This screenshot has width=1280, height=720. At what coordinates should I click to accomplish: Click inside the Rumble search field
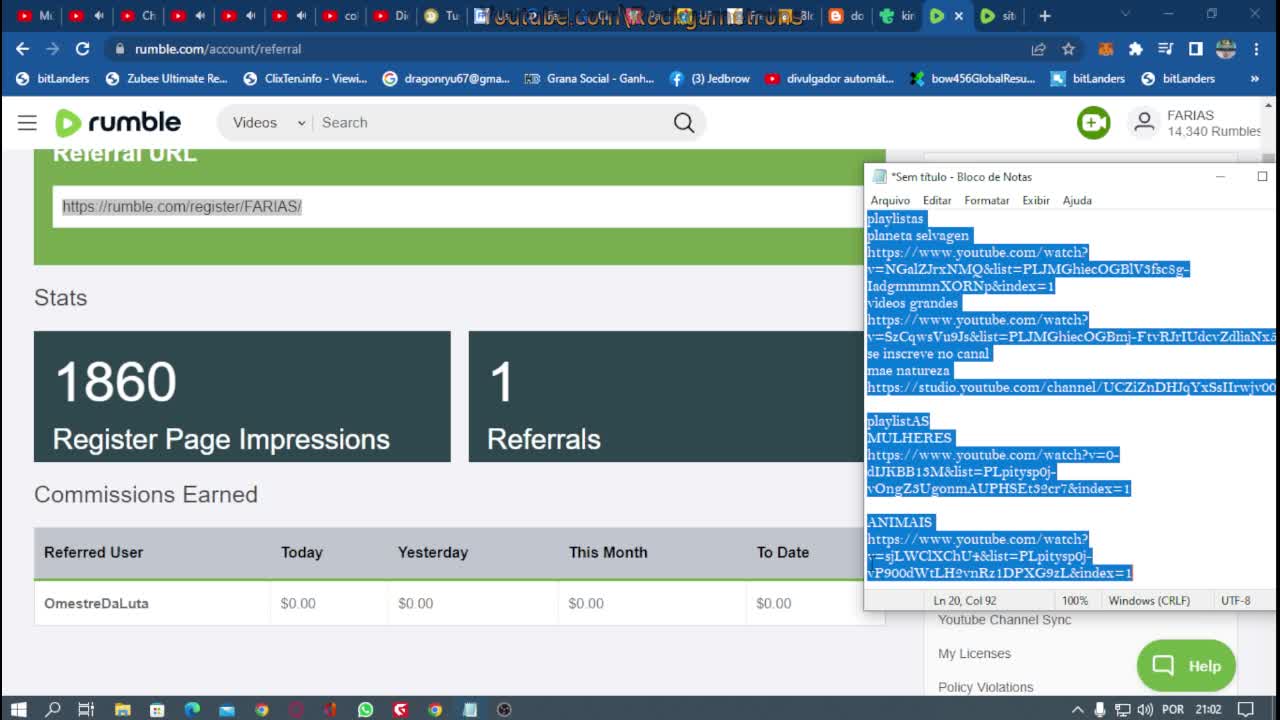tap(490, 122)
